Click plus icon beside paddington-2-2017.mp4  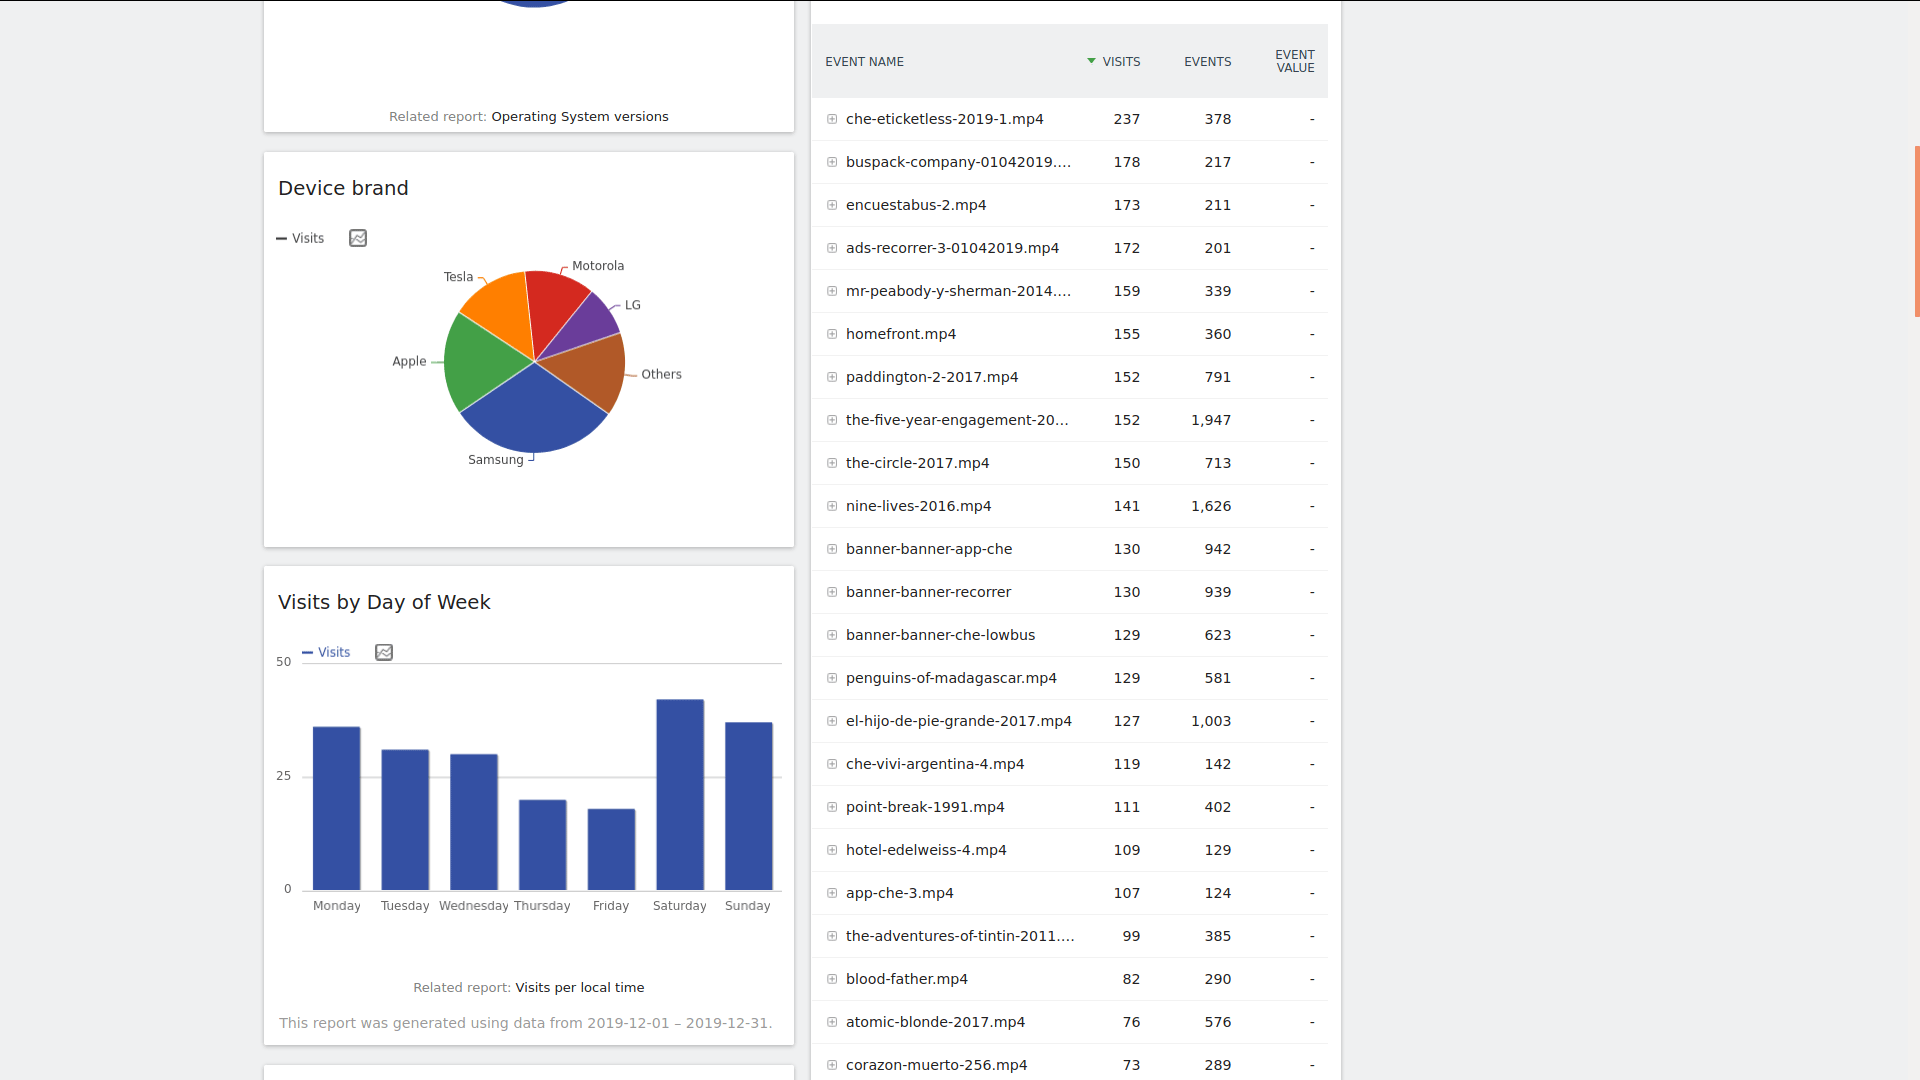(832, 377)
